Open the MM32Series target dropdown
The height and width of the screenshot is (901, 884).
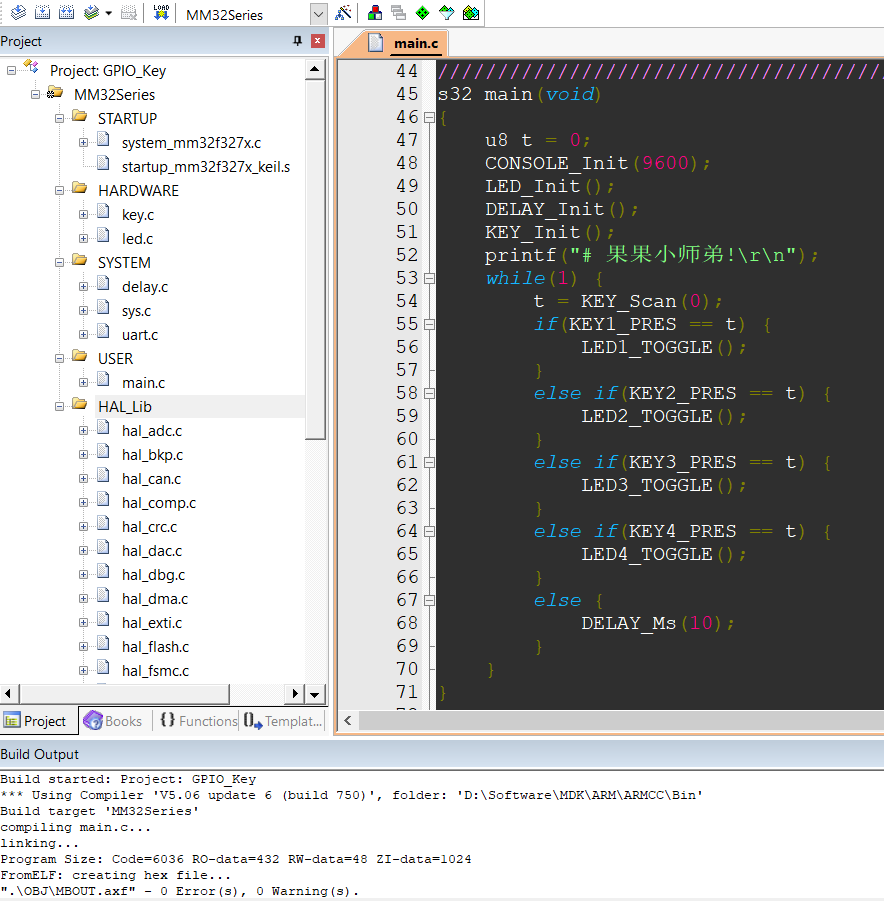coord(318,14)
